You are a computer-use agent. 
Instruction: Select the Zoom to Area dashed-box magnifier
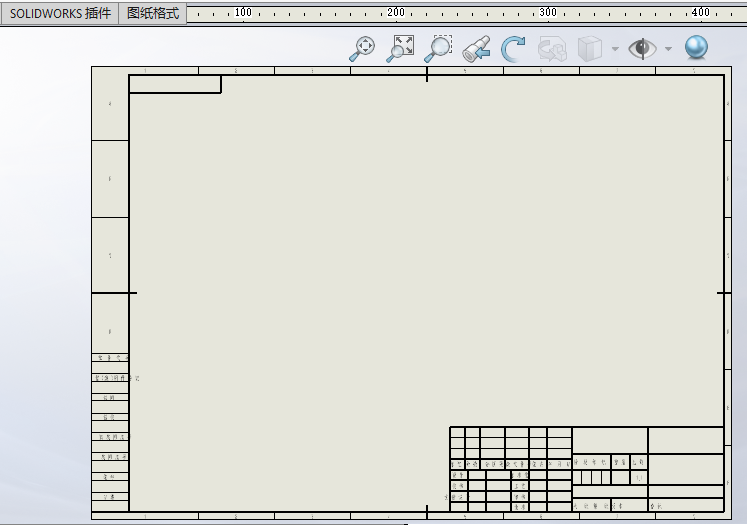[x=438, y=48]
